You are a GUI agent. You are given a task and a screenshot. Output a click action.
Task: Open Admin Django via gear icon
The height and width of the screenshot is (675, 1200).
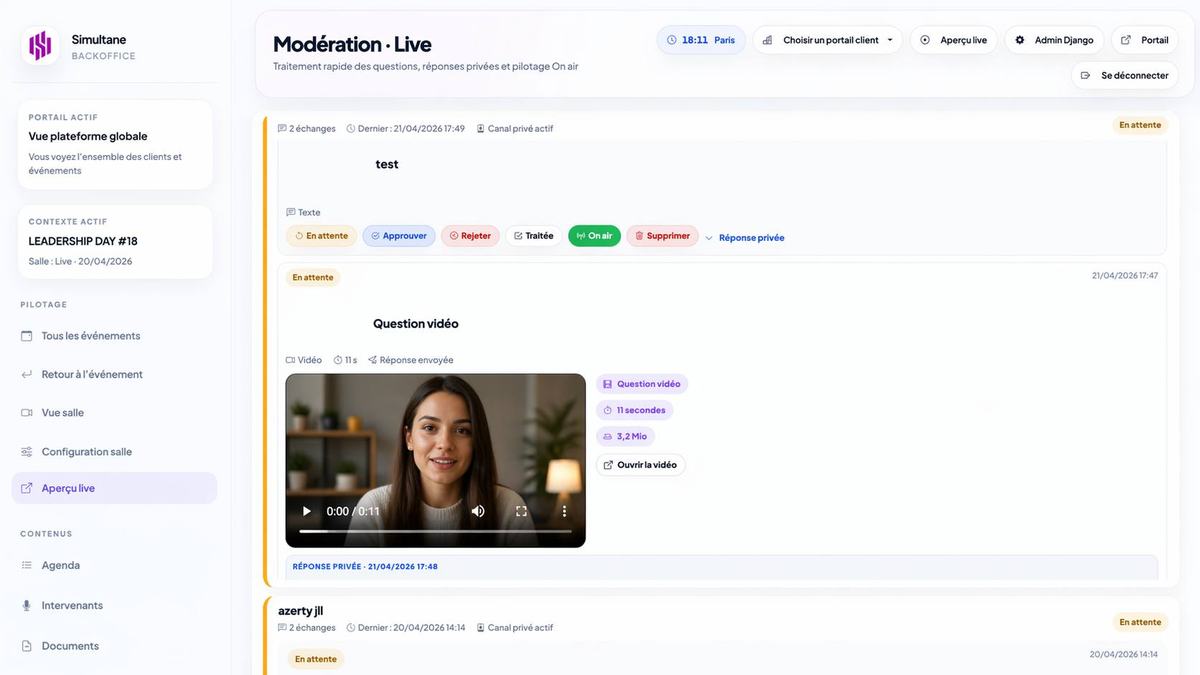pyautogui.click(x=1054, y=40)
